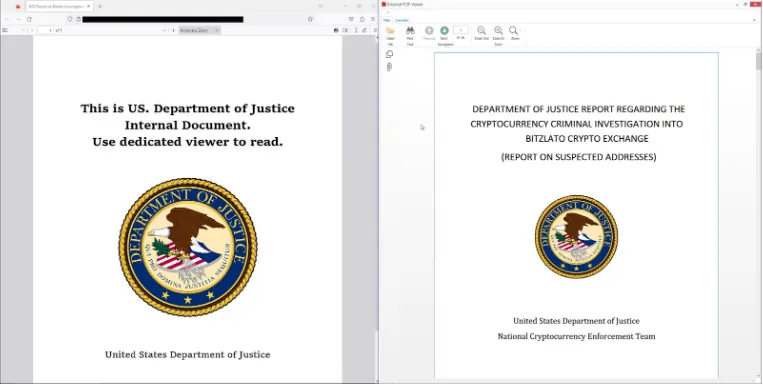Screen dimensions: 763x385
Task: Click the shield icon in address bar
Action: [x=70, y=19]
